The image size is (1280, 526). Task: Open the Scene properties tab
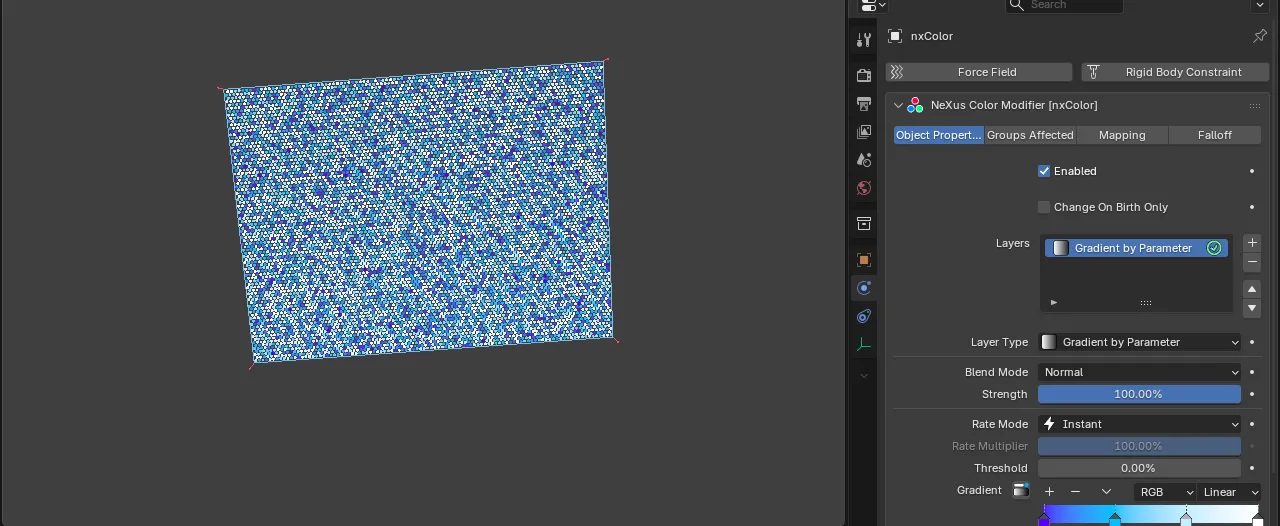(x=864, y=159)
